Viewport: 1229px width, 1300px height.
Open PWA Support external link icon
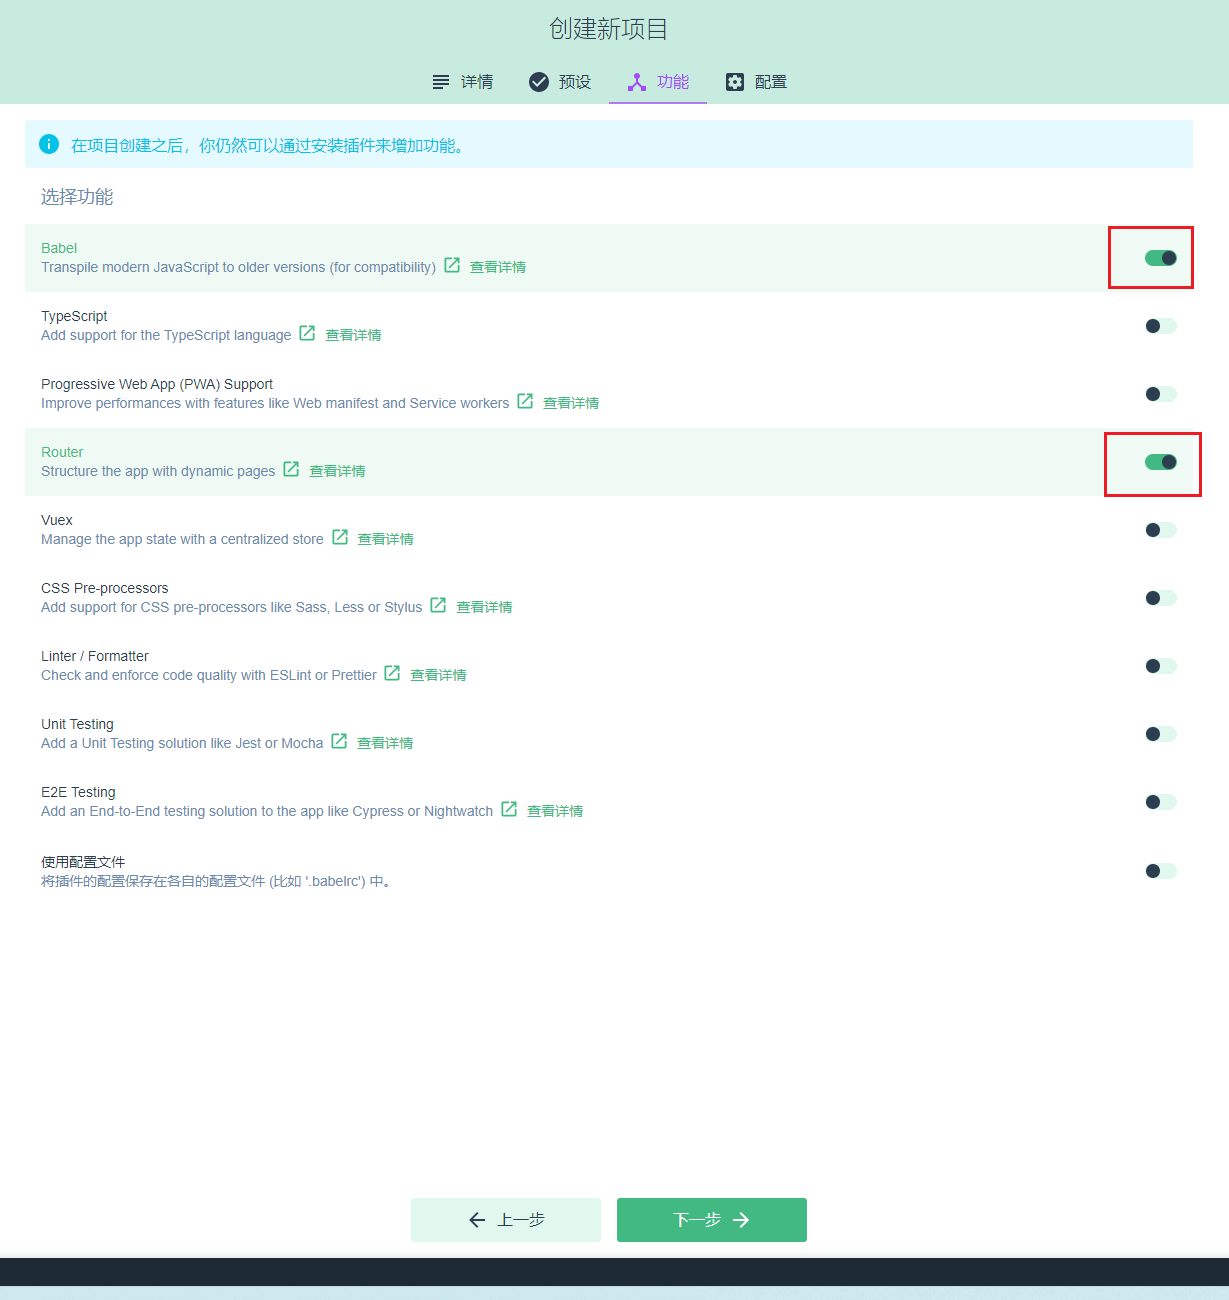point(525,401)
